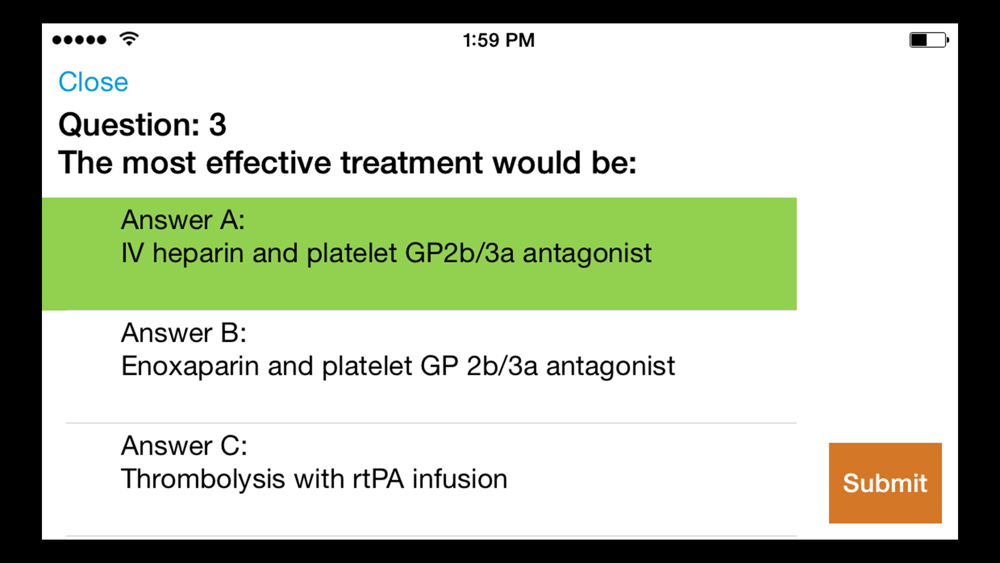Choose "Thrombolysis with rtPA infusion" text
This screenshot has height=563, width=1000.
click(x=314, y=479)
